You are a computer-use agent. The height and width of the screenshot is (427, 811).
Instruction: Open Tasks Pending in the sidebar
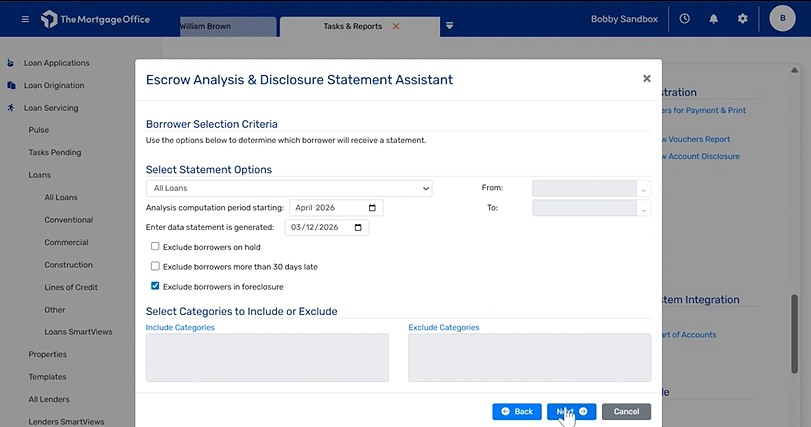[x=55, y=152]
